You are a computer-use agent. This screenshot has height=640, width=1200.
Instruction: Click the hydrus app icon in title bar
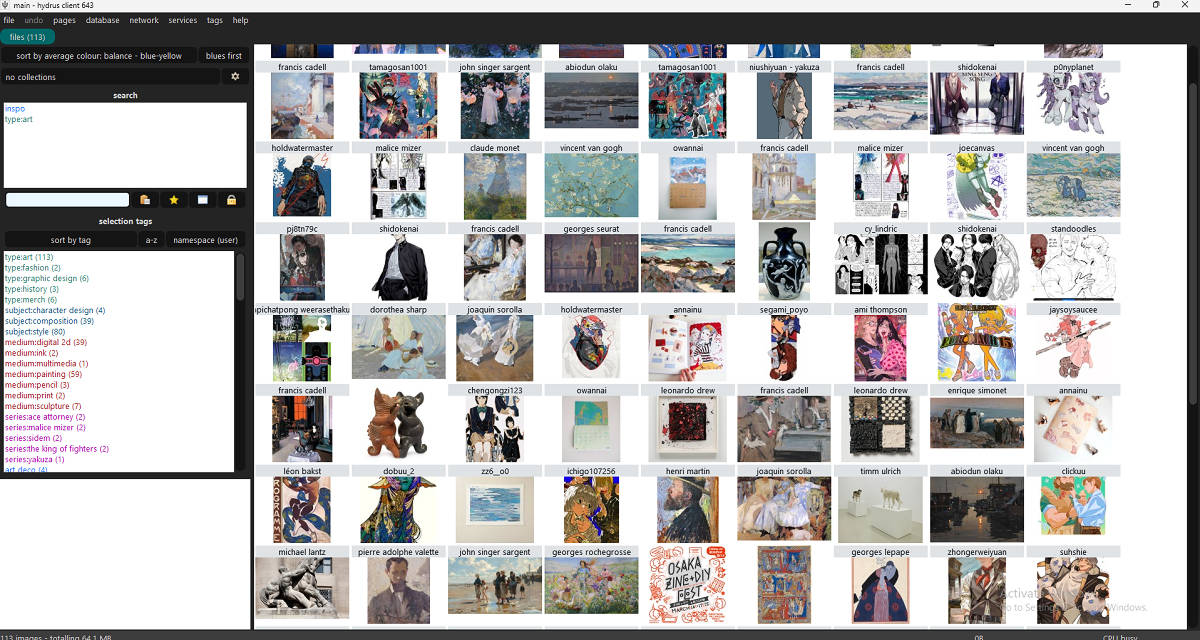pyautogui.click(x=6, y=5)
